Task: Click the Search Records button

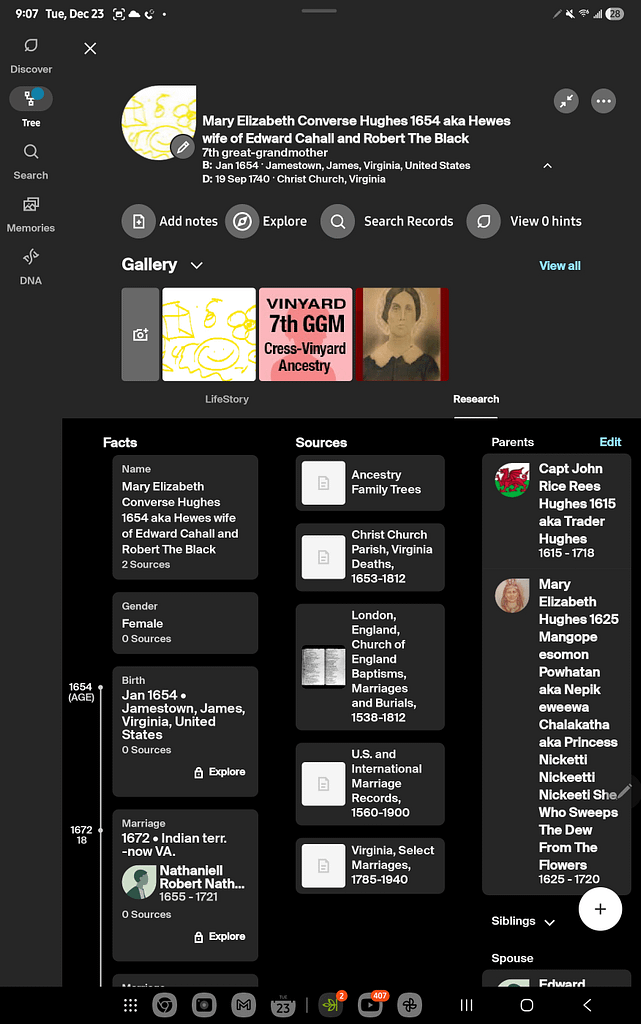Action: tap(388, 221)
